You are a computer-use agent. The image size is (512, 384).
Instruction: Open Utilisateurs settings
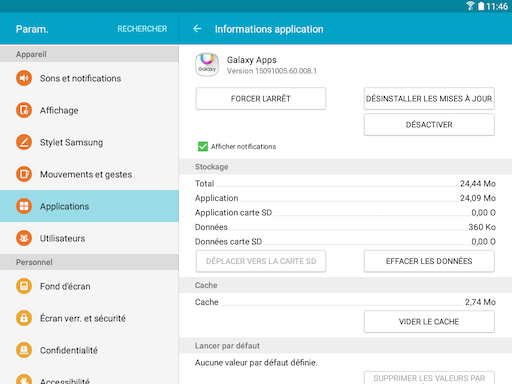point(89,238)
